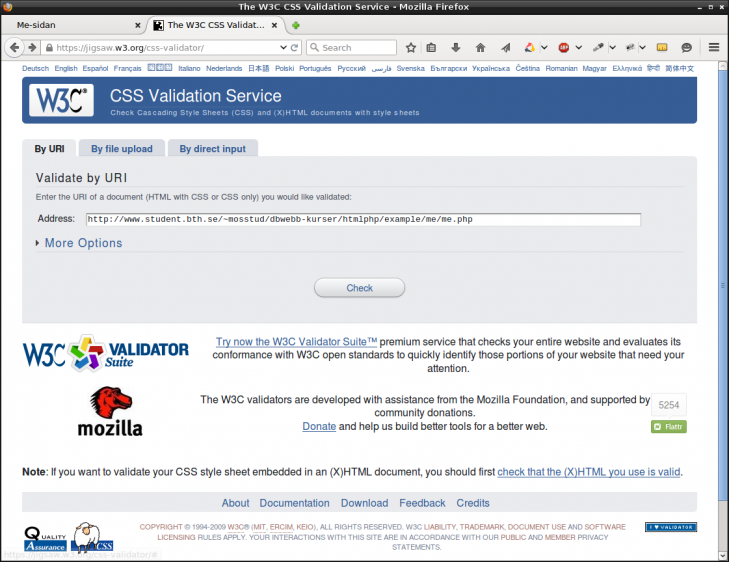
Task: Reload the page with the refresh icon
Action: pyautogui.click(x=294, y=47)
